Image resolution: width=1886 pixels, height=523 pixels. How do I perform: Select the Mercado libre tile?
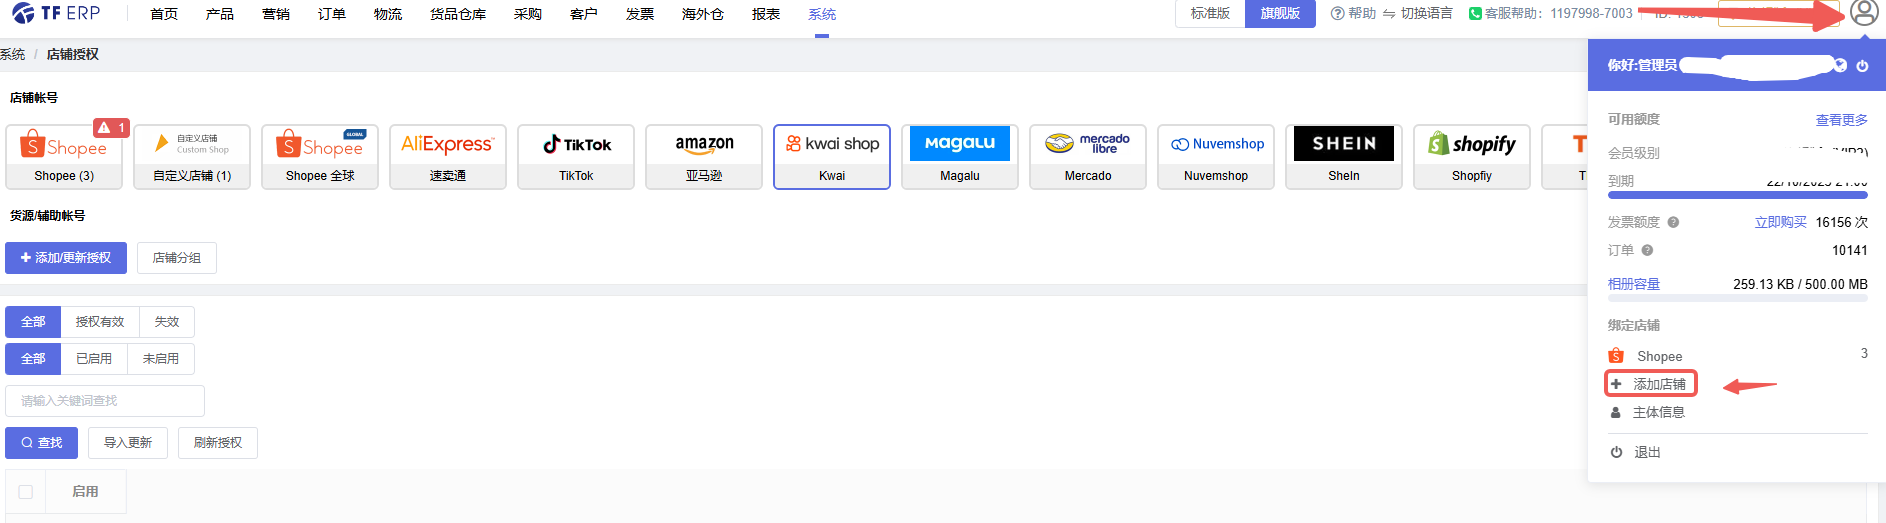(x=1088, y=157)
